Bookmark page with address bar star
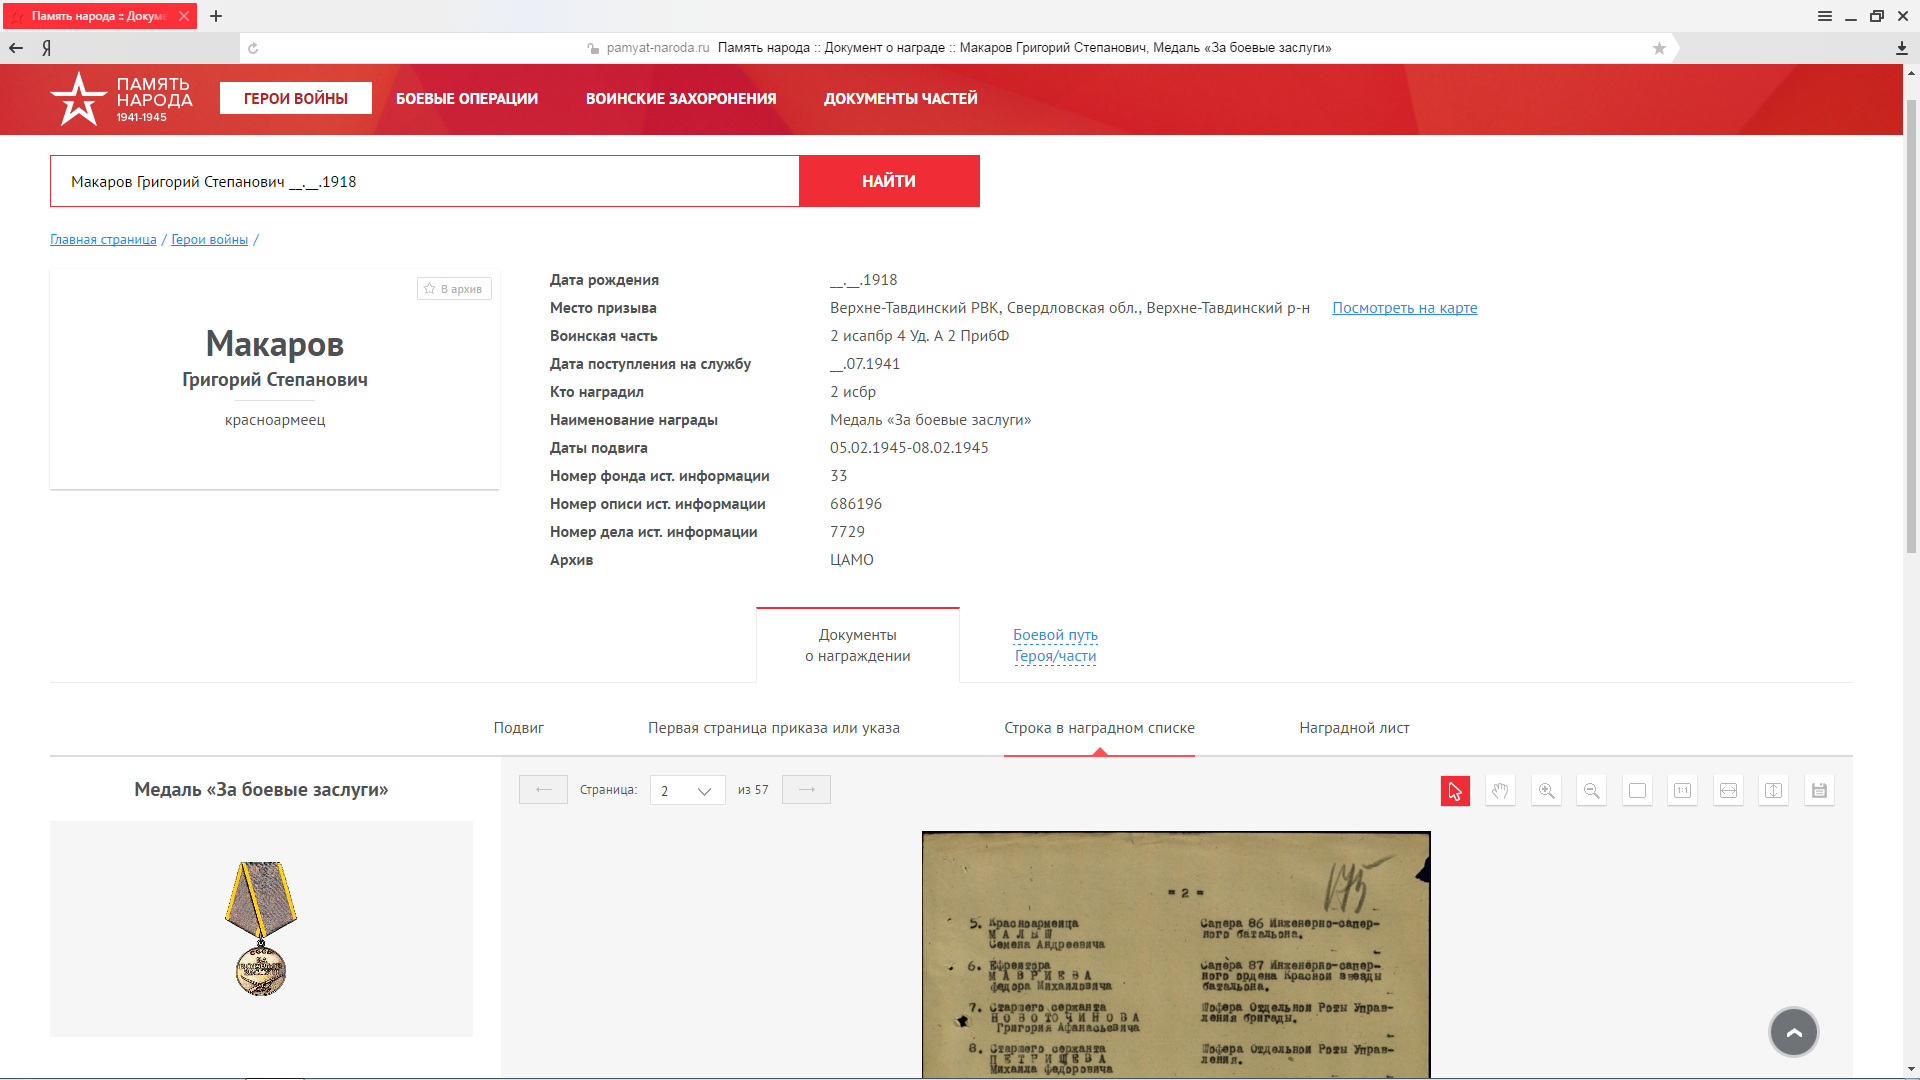Image resolution: width=1920 pixels, height=1080 pixels. pyautogui.click(x=1659, y=48)
